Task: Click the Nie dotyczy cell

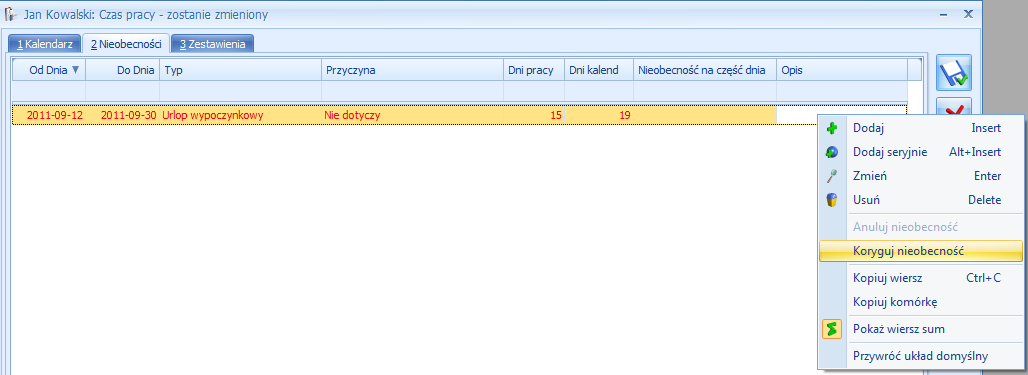Action: pos(412,115)
